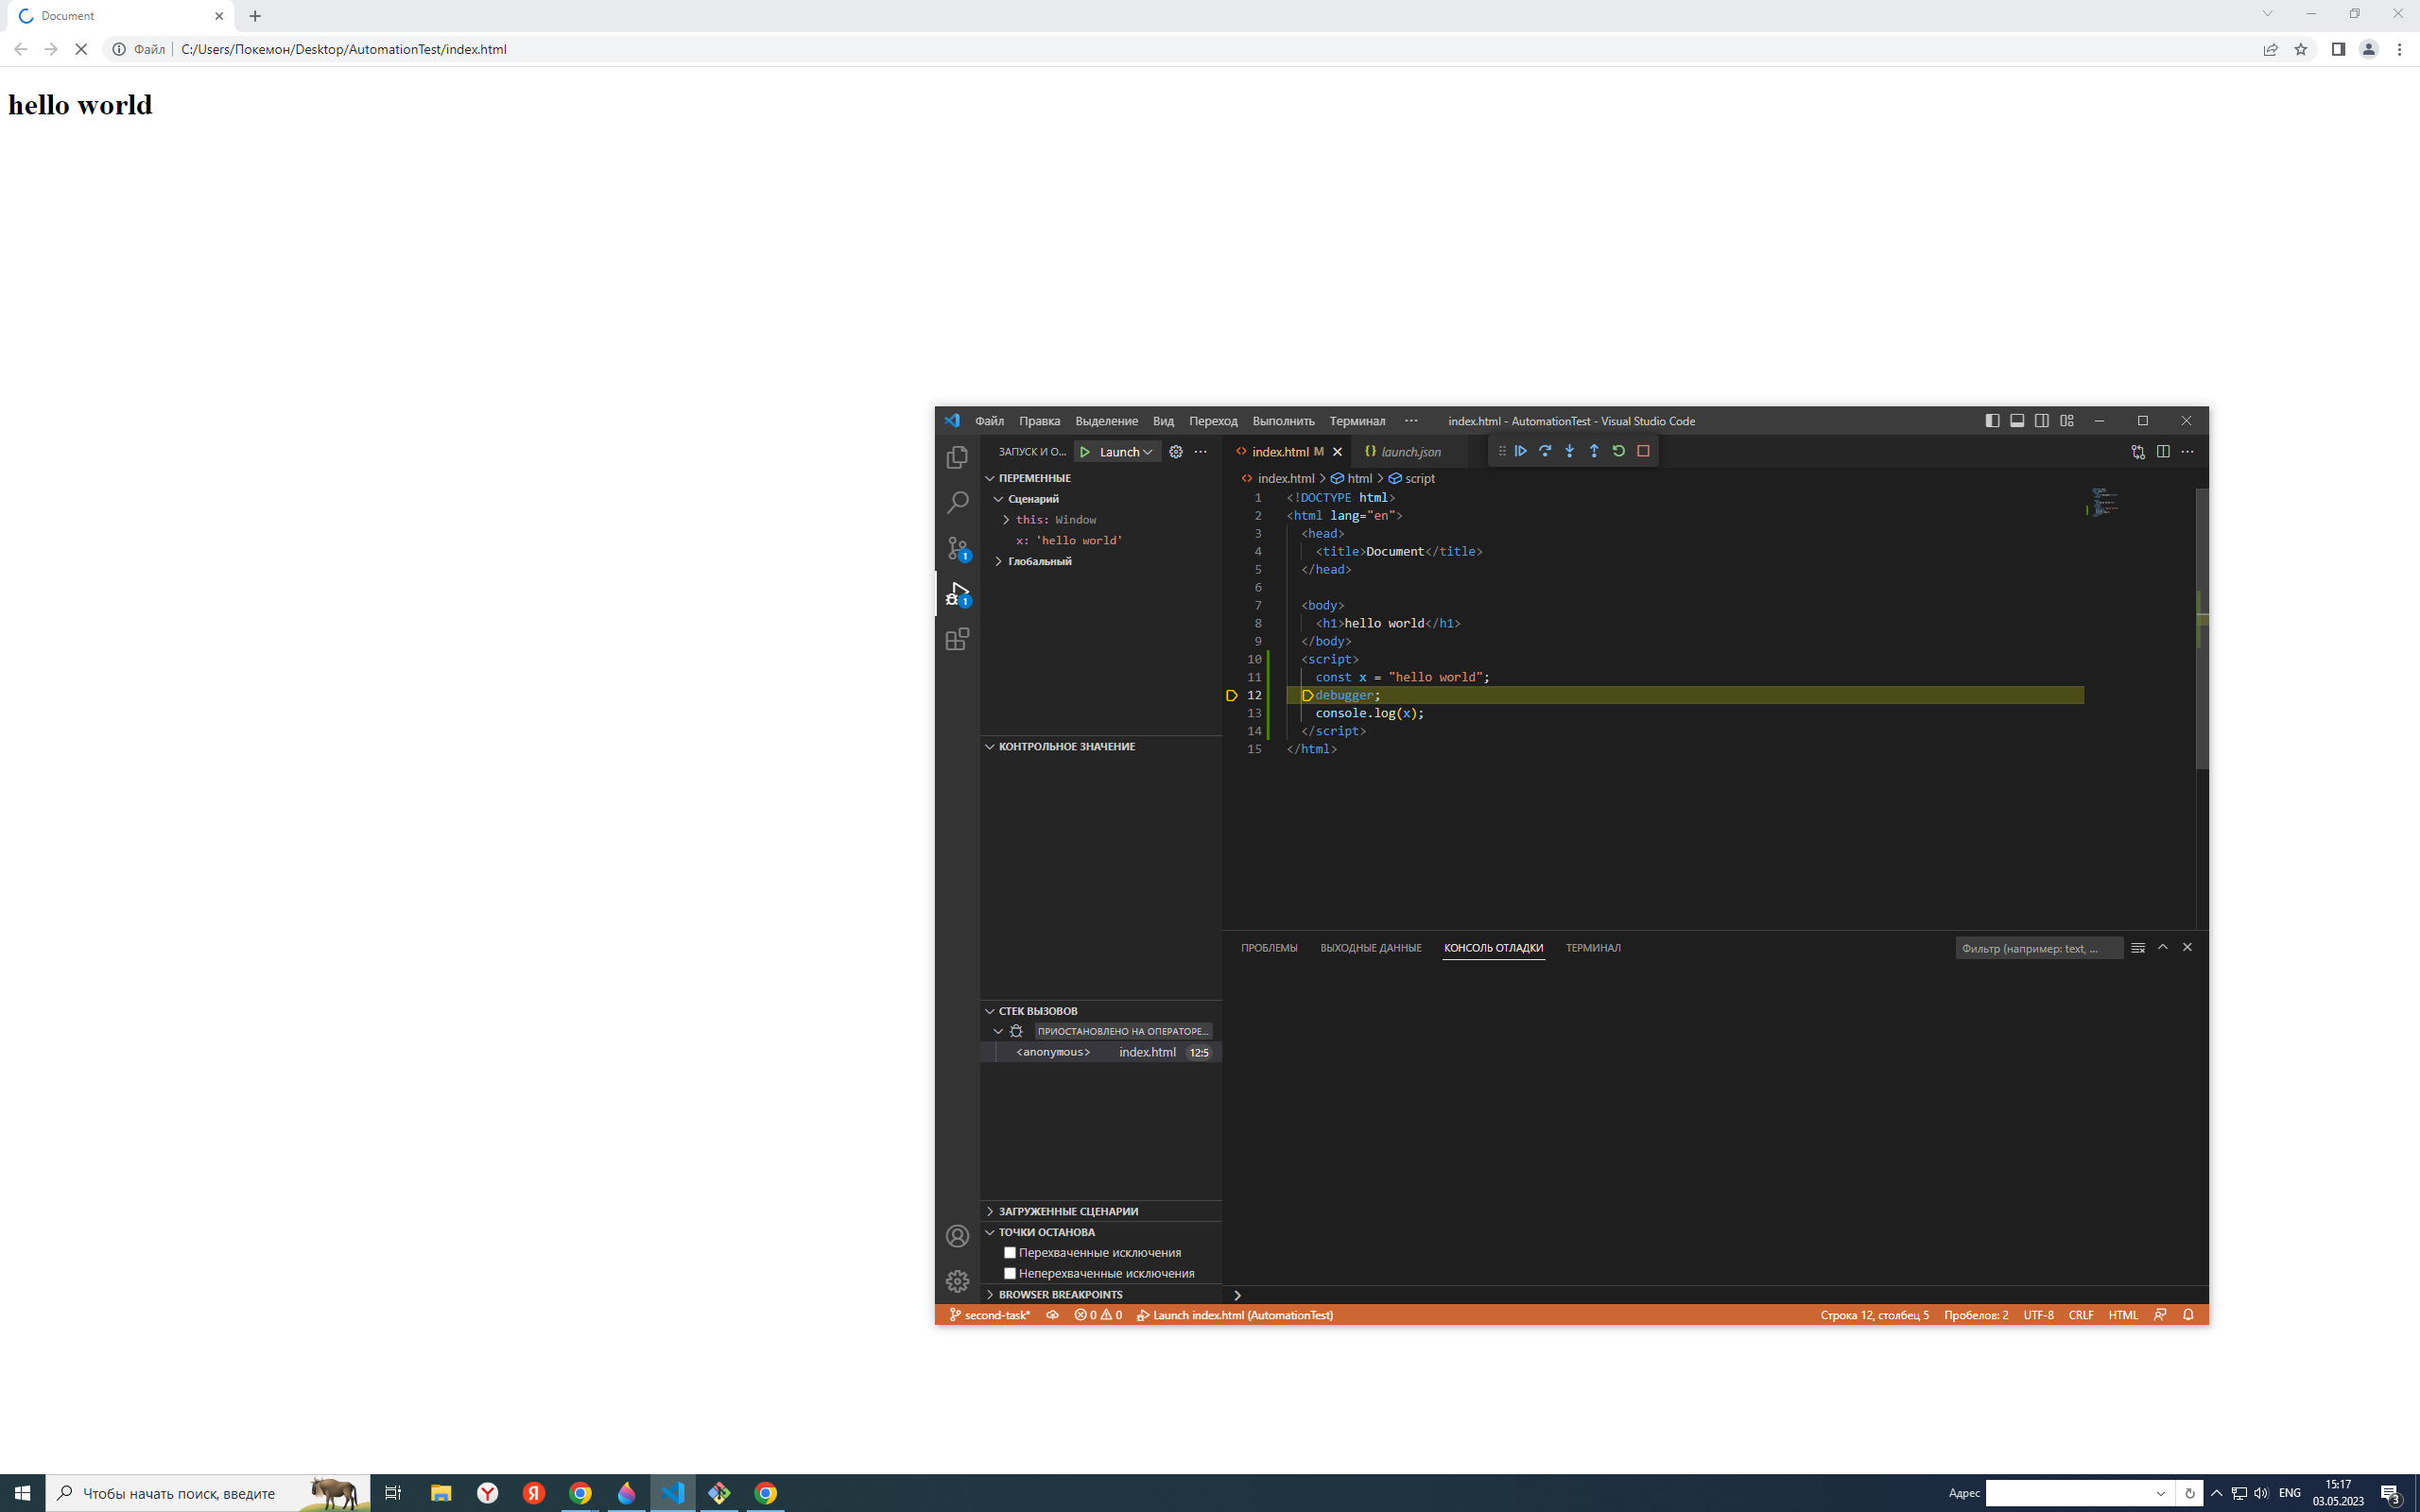Viewport: 2420px width, 1512px height.
Task: Open the Extensions view icon
Action: [x=956, y=639]
